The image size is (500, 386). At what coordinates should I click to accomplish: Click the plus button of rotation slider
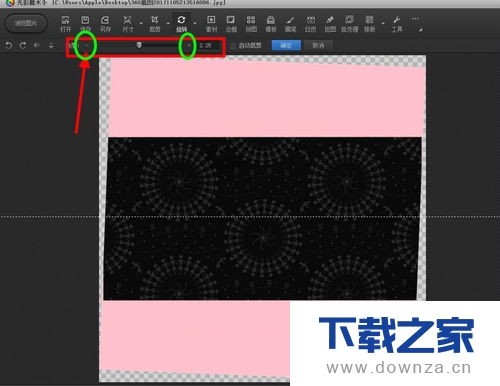188,45
